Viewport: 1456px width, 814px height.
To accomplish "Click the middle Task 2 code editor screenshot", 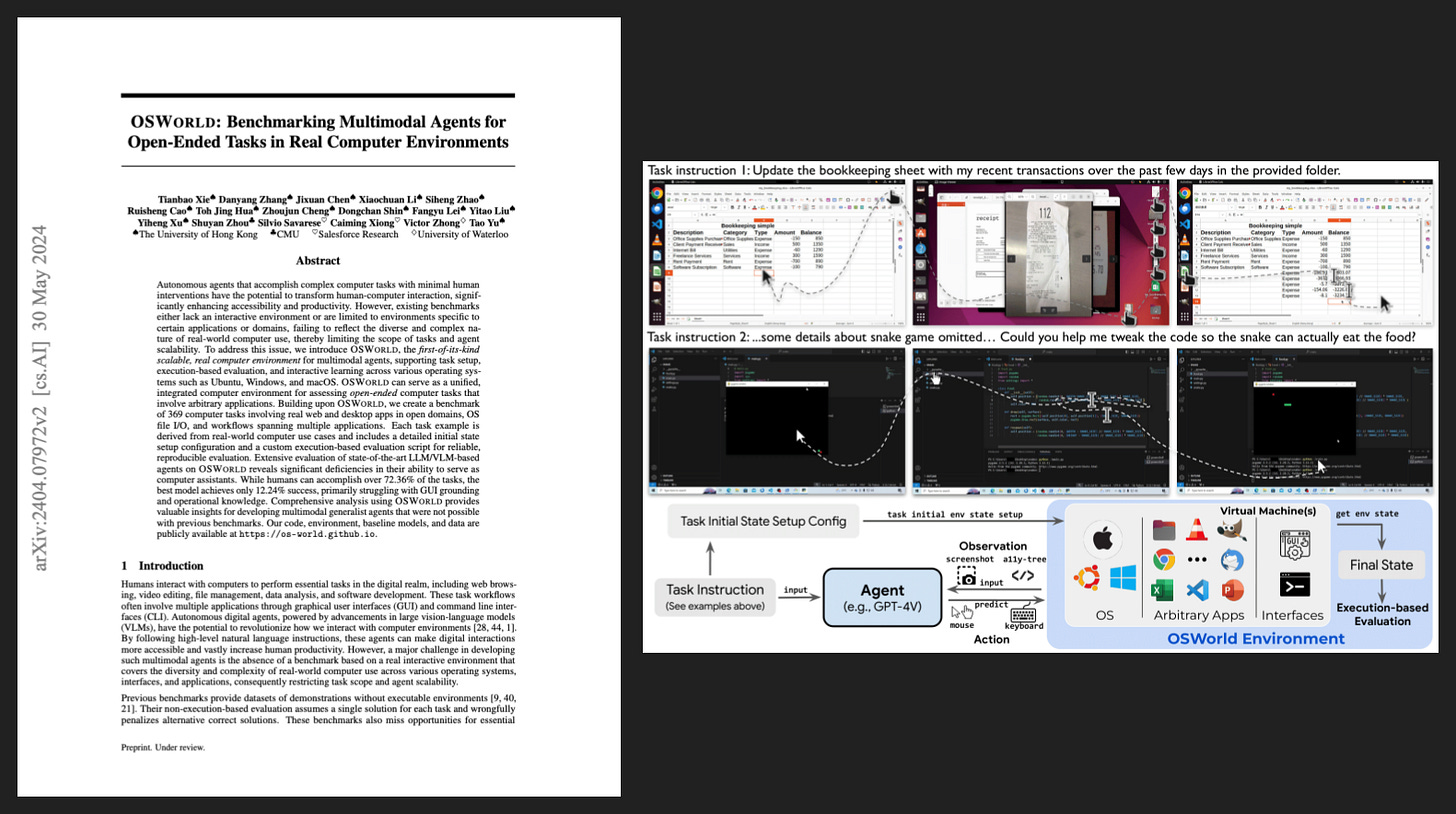I will (1041, 421).
